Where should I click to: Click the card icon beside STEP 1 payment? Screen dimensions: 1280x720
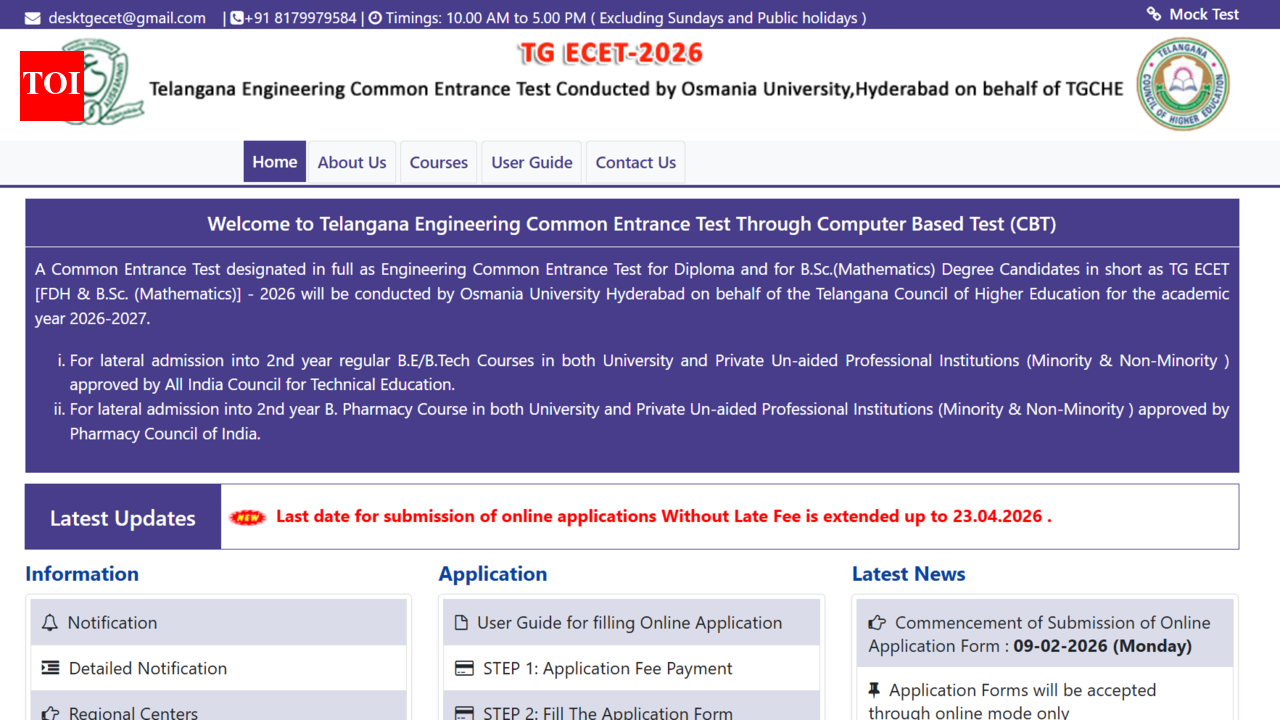(464, 668)
